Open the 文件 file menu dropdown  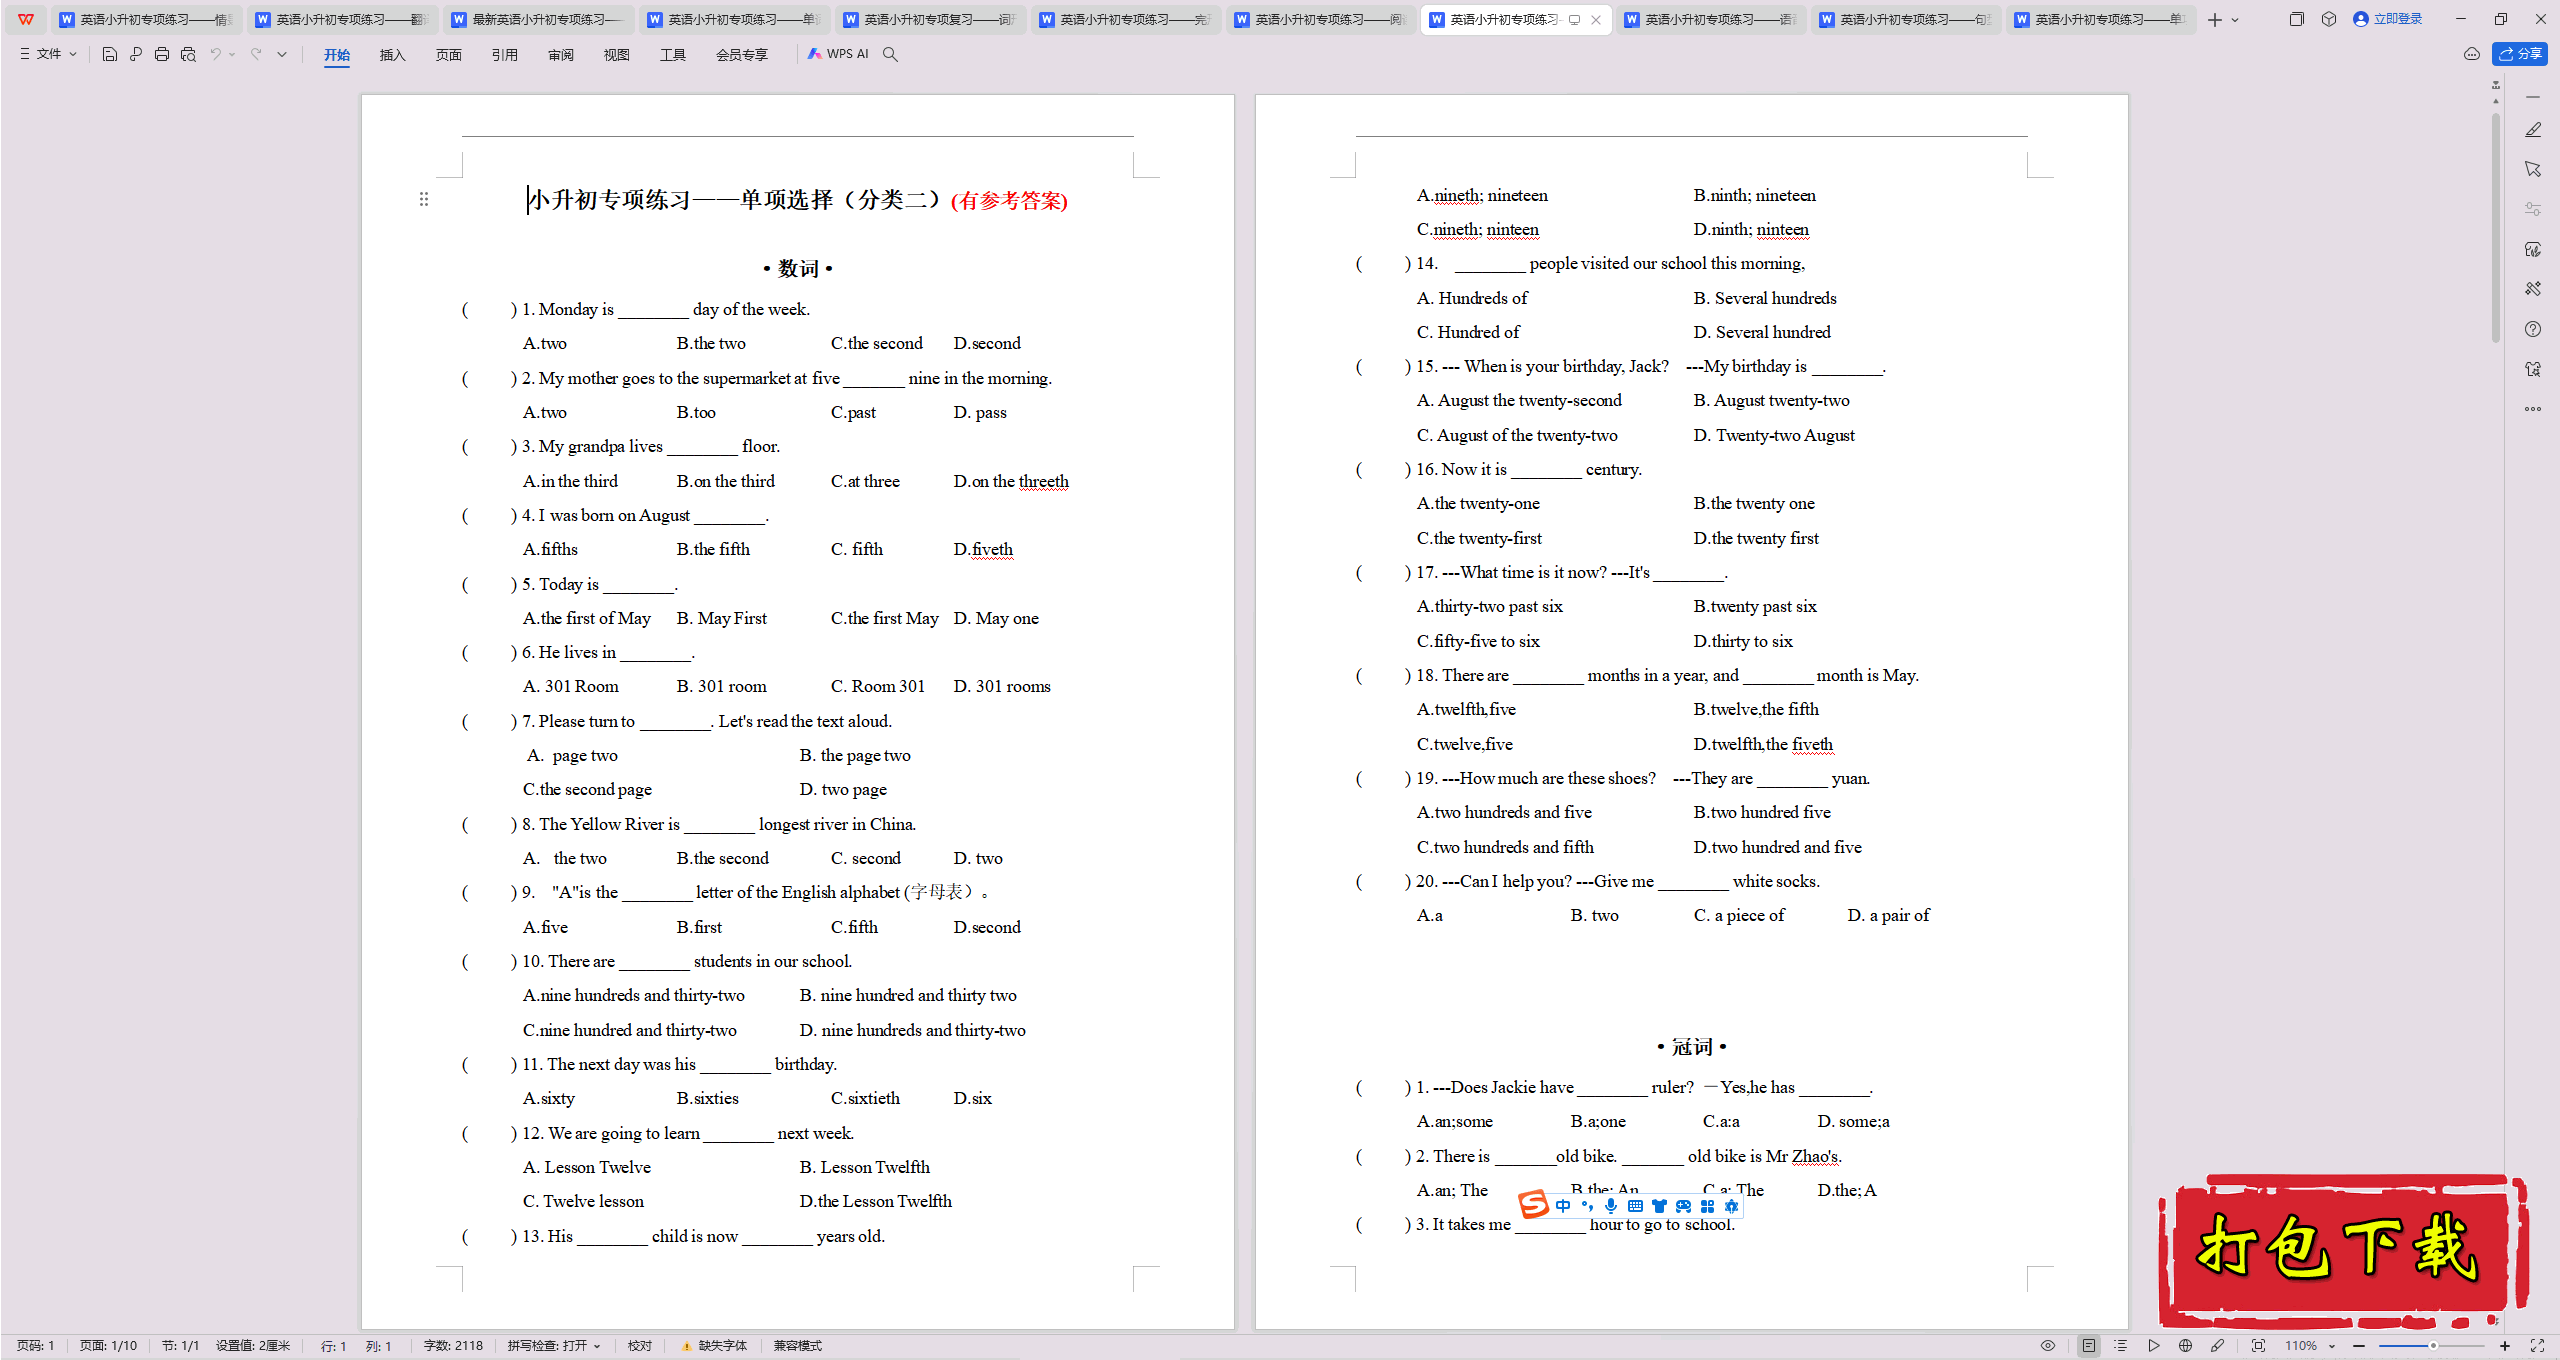(x=48, y=54)
